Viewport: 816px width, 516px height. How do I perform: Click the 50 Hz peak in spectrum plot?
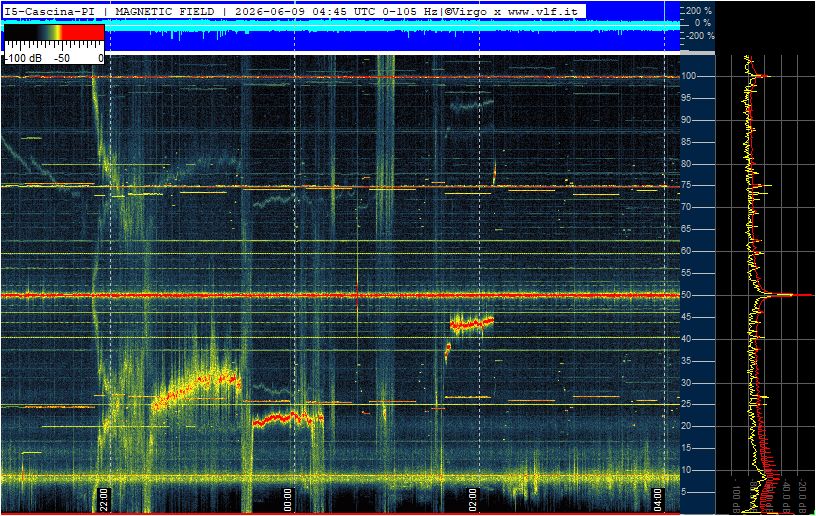tap(786, 295)
